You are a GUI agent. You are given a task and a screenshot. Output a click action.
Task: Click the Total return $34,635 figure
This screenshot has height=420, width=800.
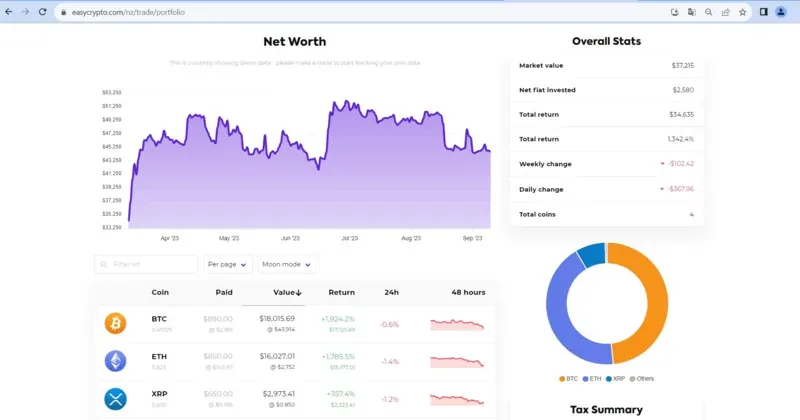(x=682, y=114)
